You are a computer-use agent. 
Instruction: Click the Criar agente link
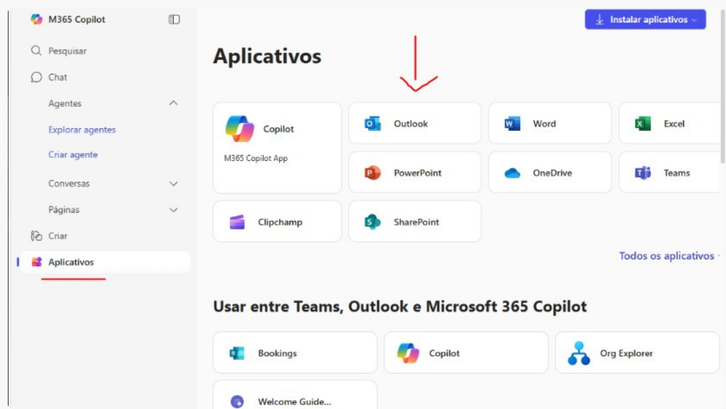[73, 155]
